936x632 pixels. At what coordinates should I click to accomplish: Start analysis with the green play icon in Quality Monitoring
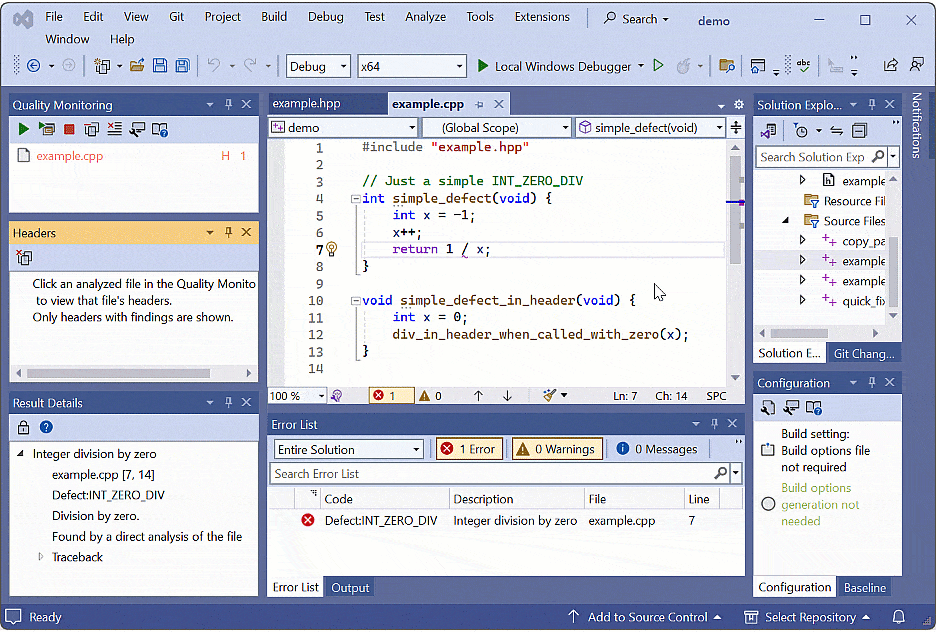pos(23,129)
